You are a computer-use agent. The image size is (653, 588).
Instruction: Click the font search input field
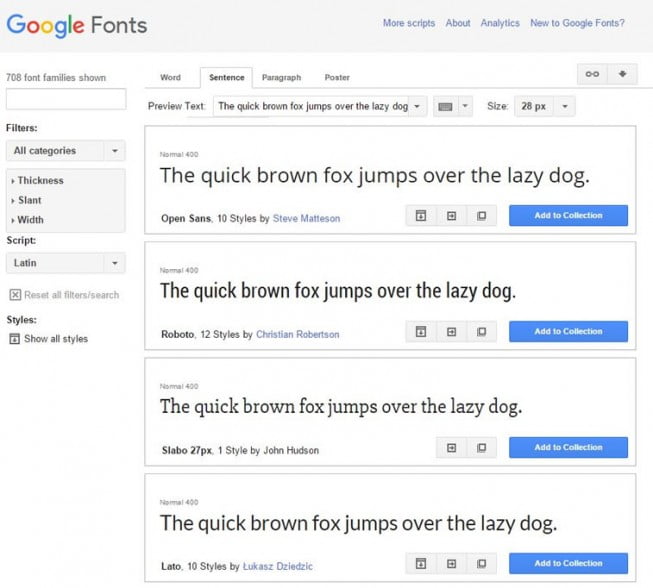(66, 99)
